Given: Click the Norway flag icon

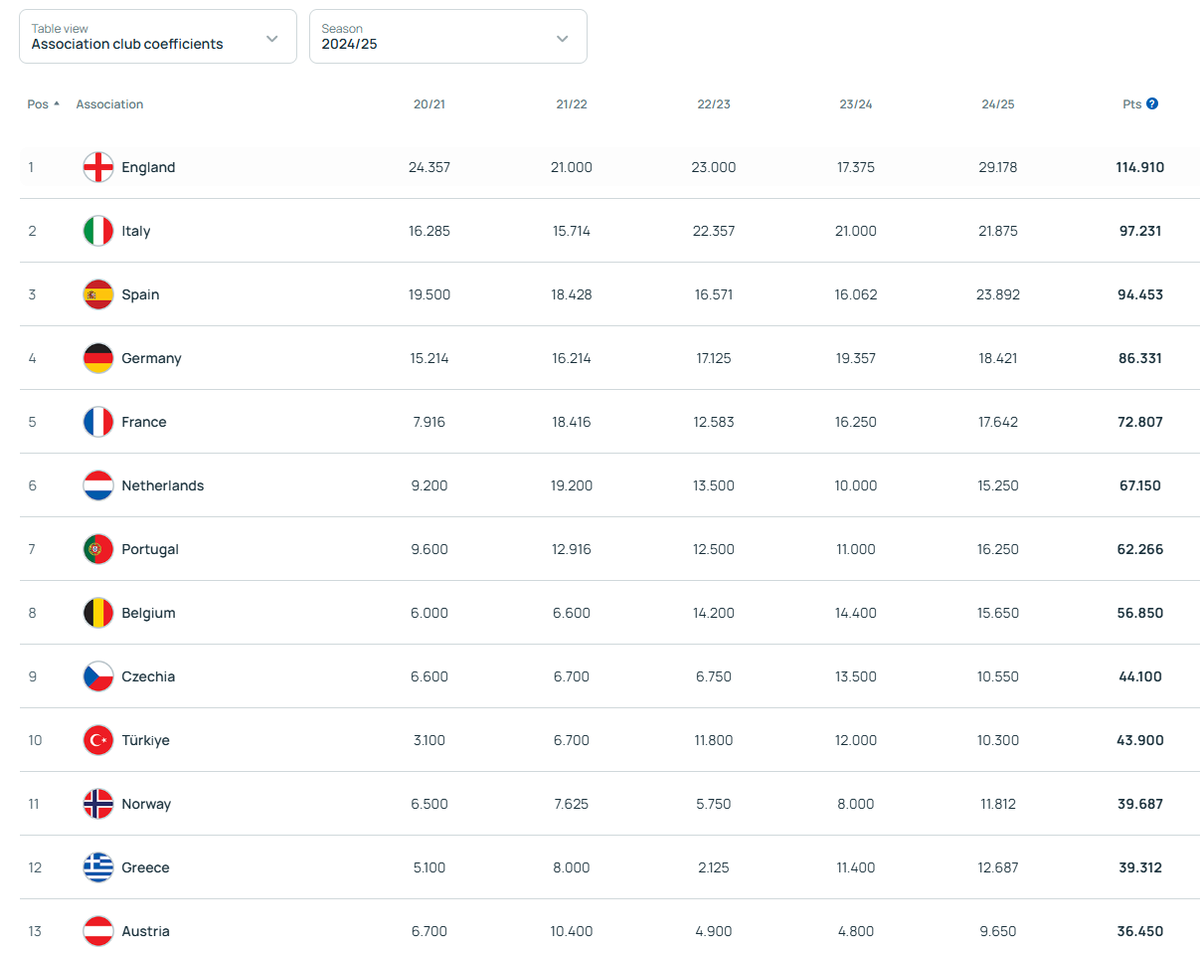Looking at the screenshot, I should pos(98,804).
